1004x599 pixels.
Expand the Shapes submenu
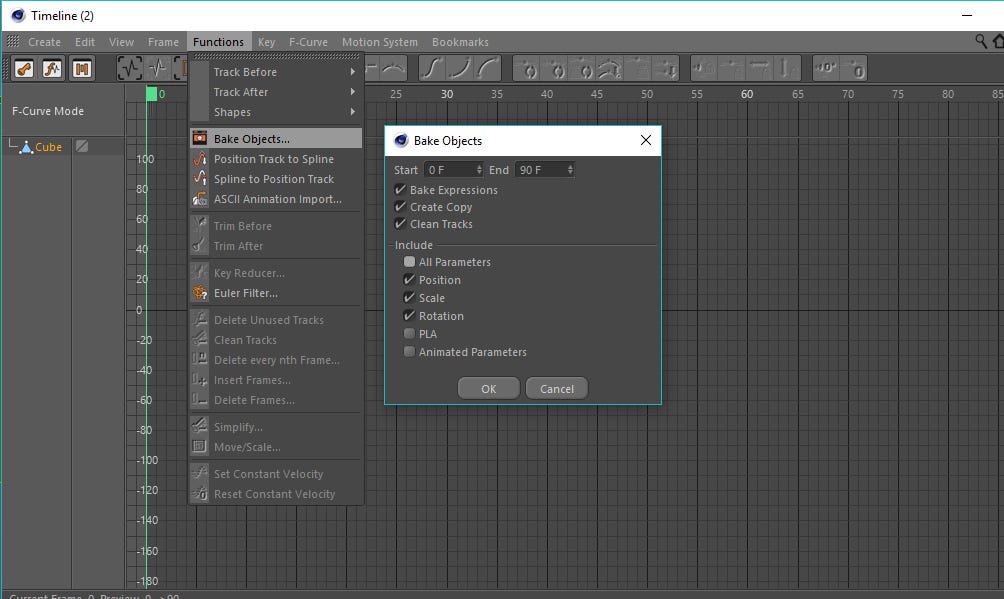pyautogui.click(x=276, y=111)
